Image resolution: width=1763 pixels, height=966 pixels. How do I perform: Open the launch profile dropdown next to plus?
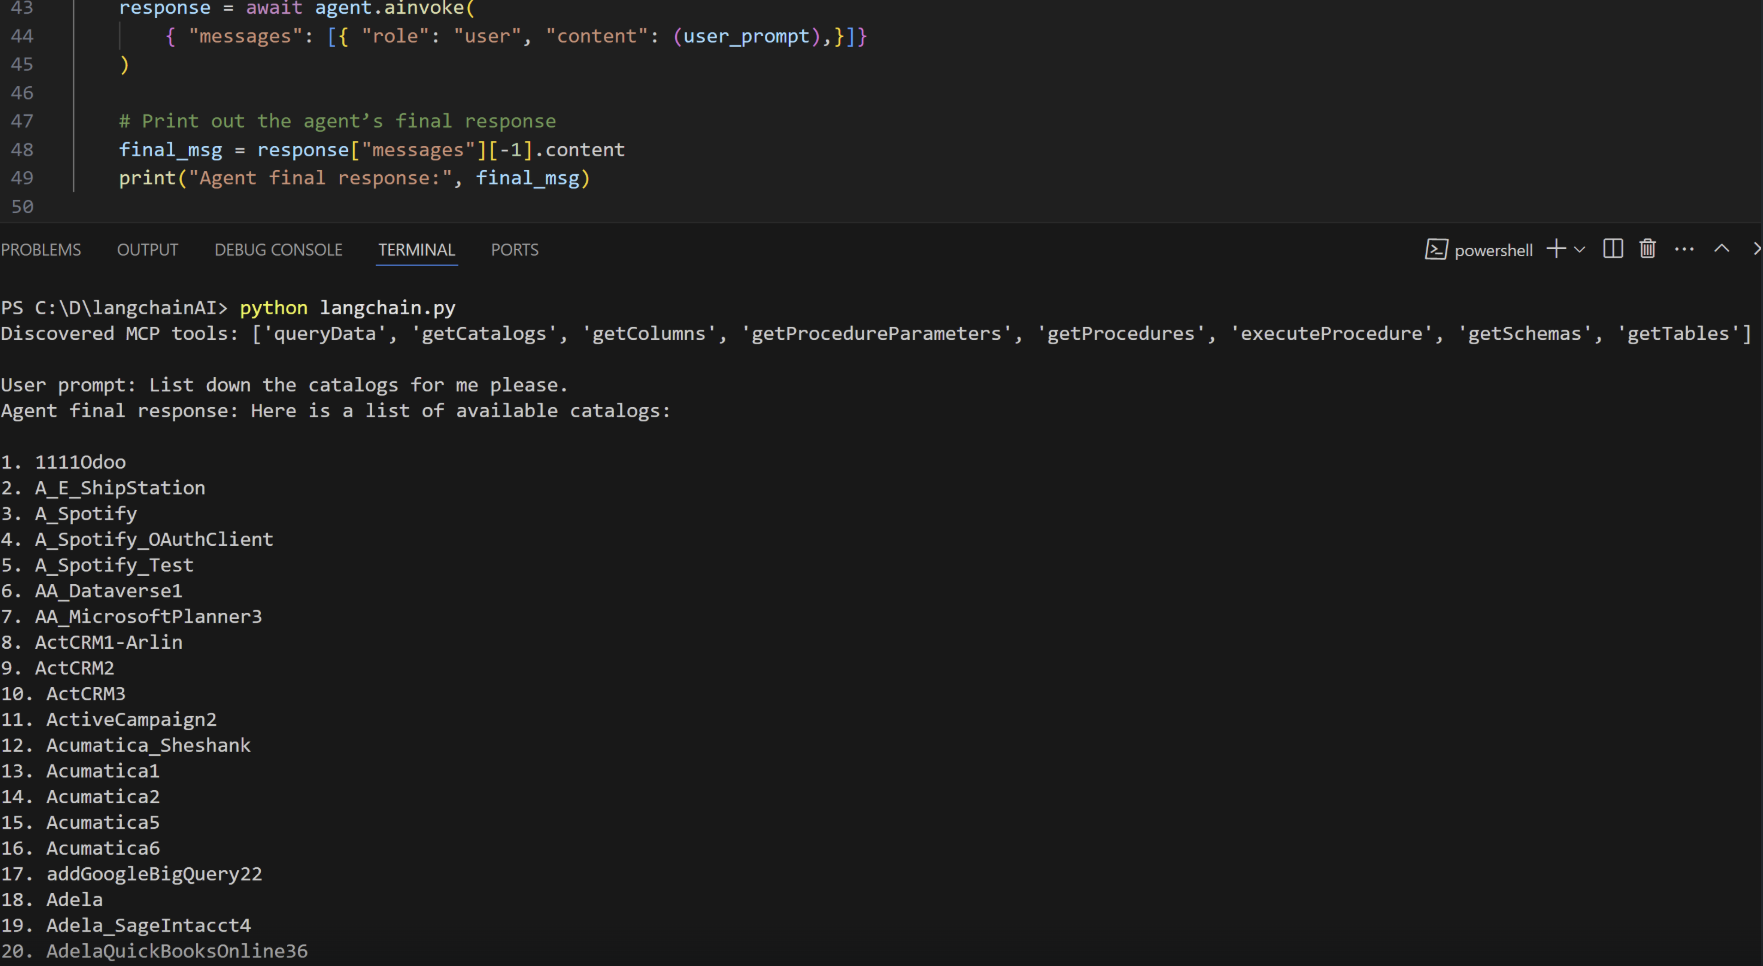point(1579,249)
